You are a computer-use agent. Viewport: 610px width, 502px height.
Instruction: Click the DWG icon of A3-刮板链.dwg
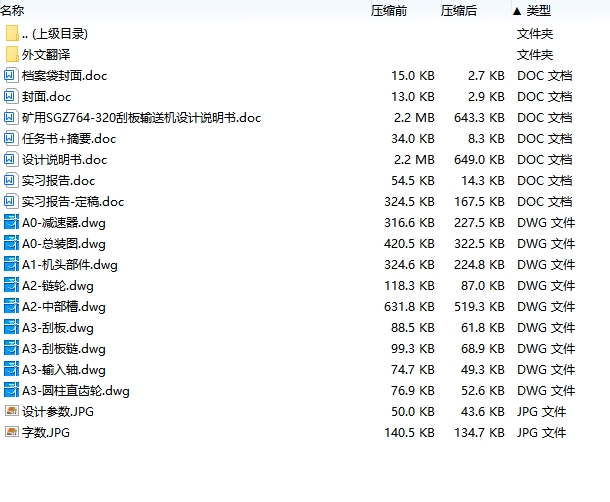pos(11,348)
